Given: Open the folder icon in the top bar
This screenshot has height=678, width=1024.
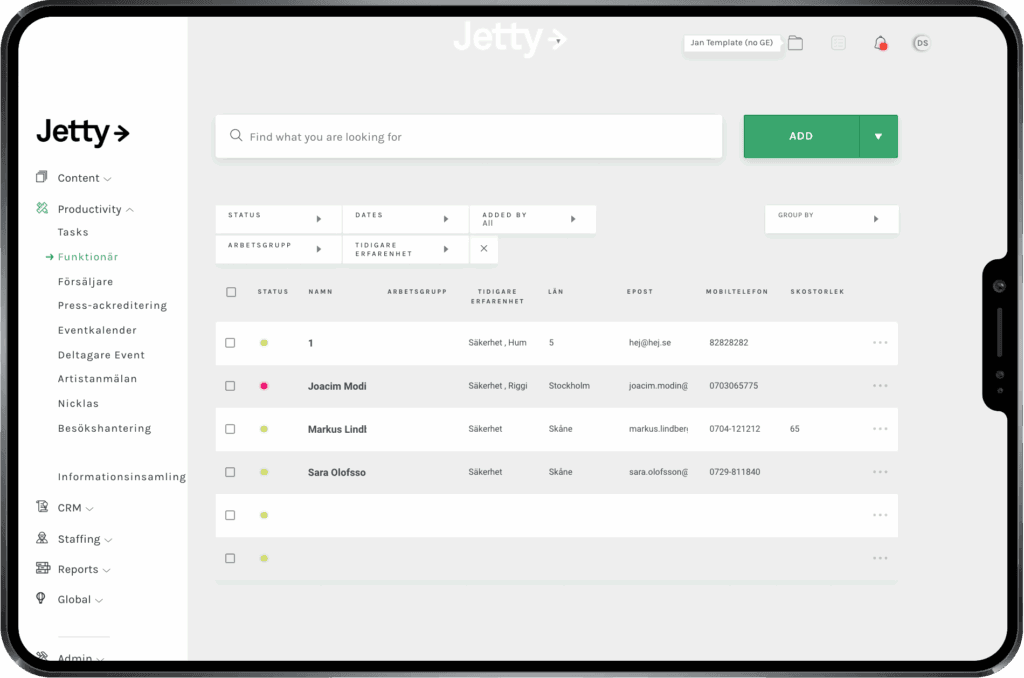Looking at the screenshot, I should 795,43.
